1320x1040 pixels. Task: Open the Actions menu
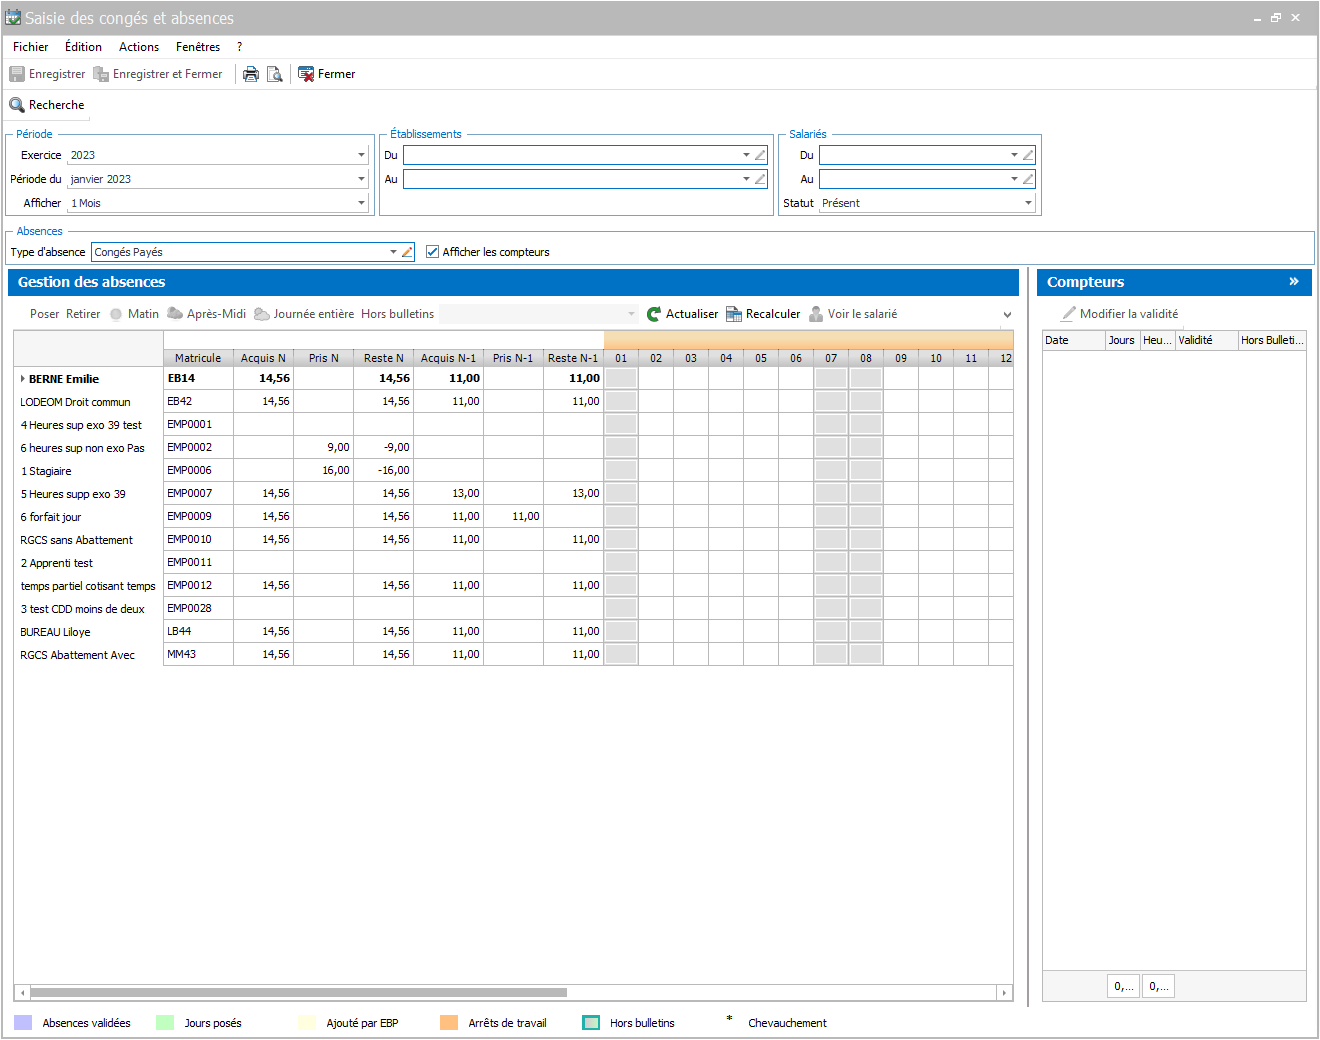coord(139,47)
